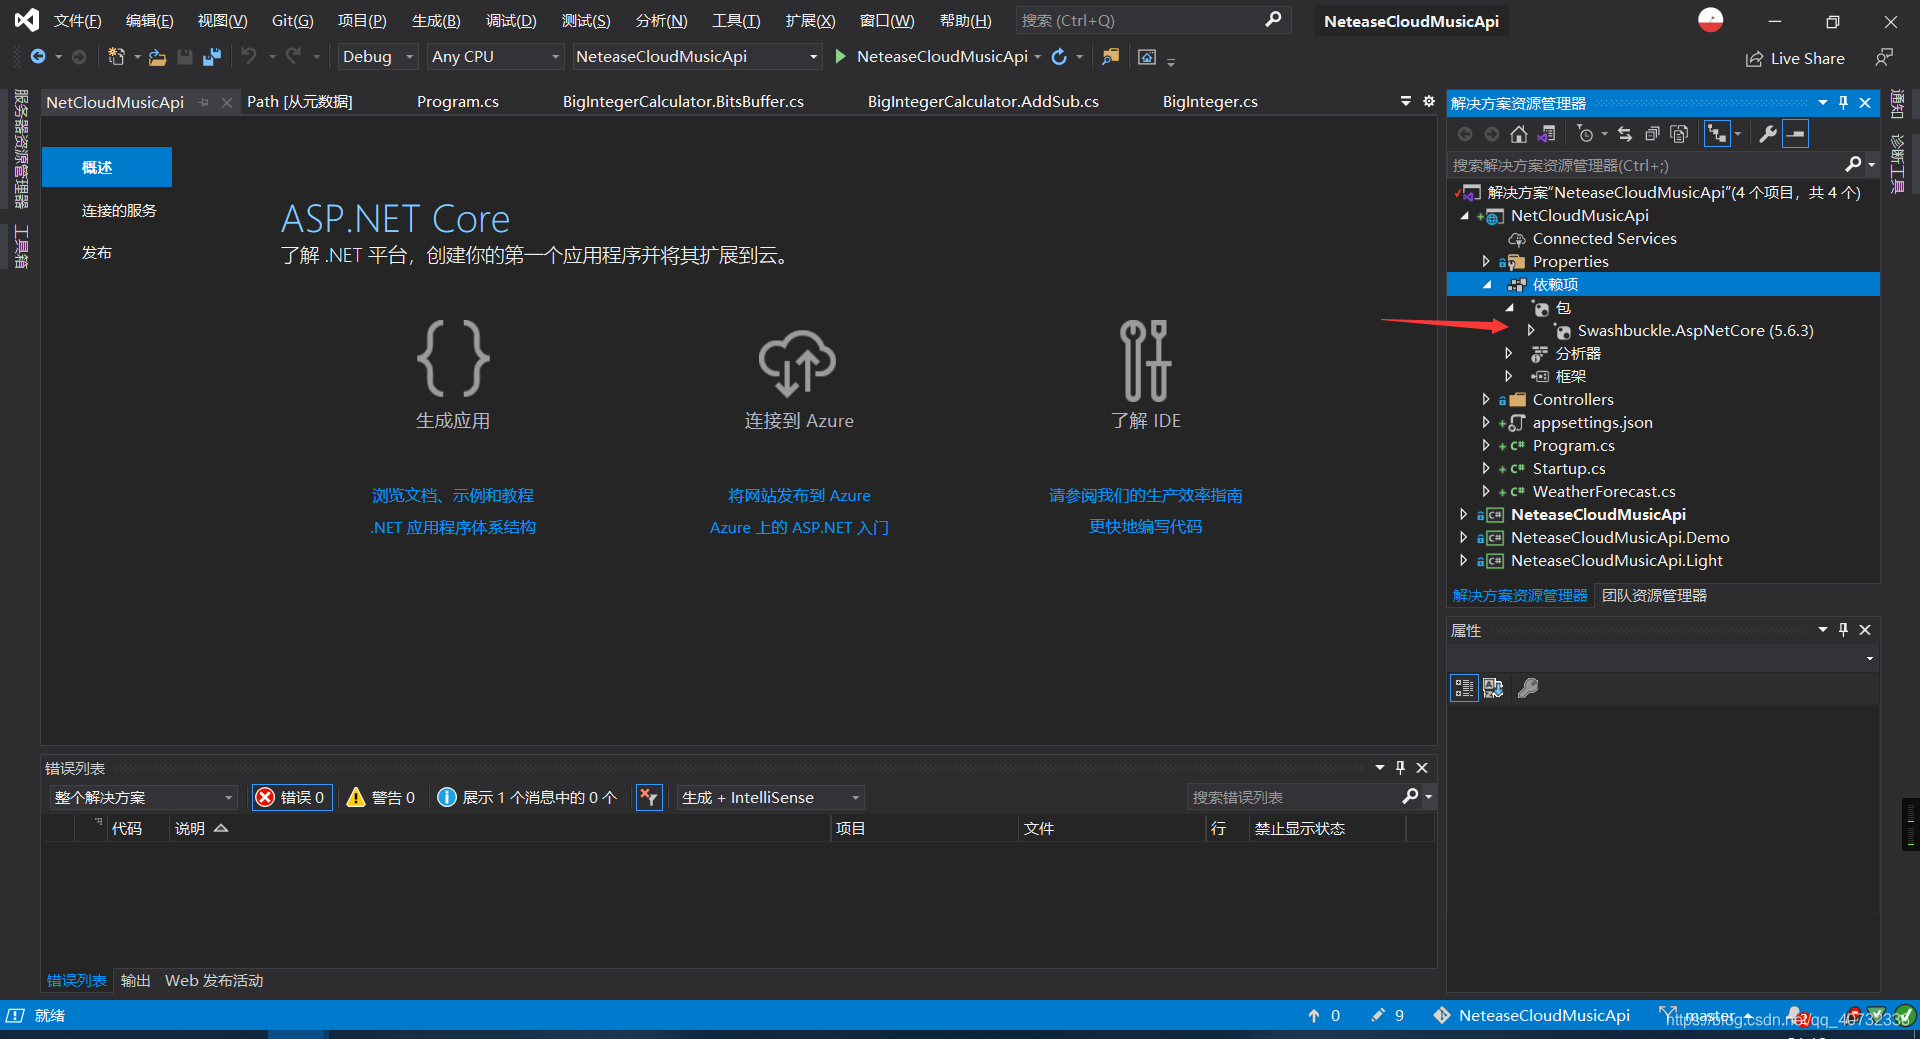Toggle show all files in Solution Explorer
The image size is (1920, 1039).
click(x=1680, y=134)
